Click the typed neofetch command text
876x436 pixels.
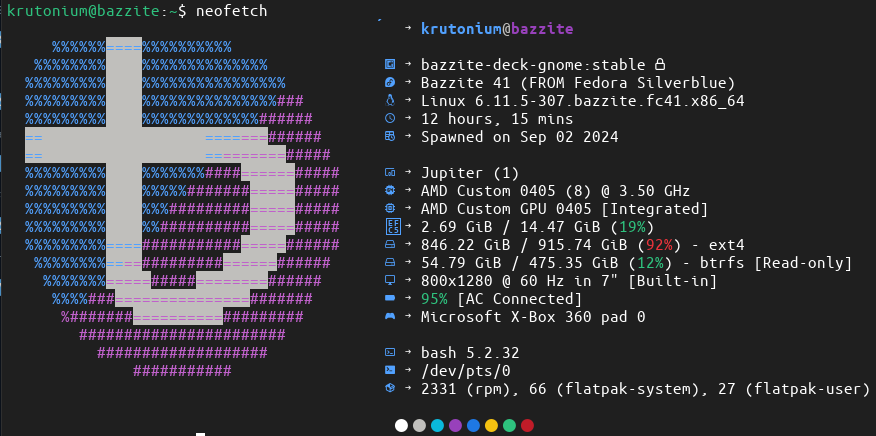click(x=231, y=11)
